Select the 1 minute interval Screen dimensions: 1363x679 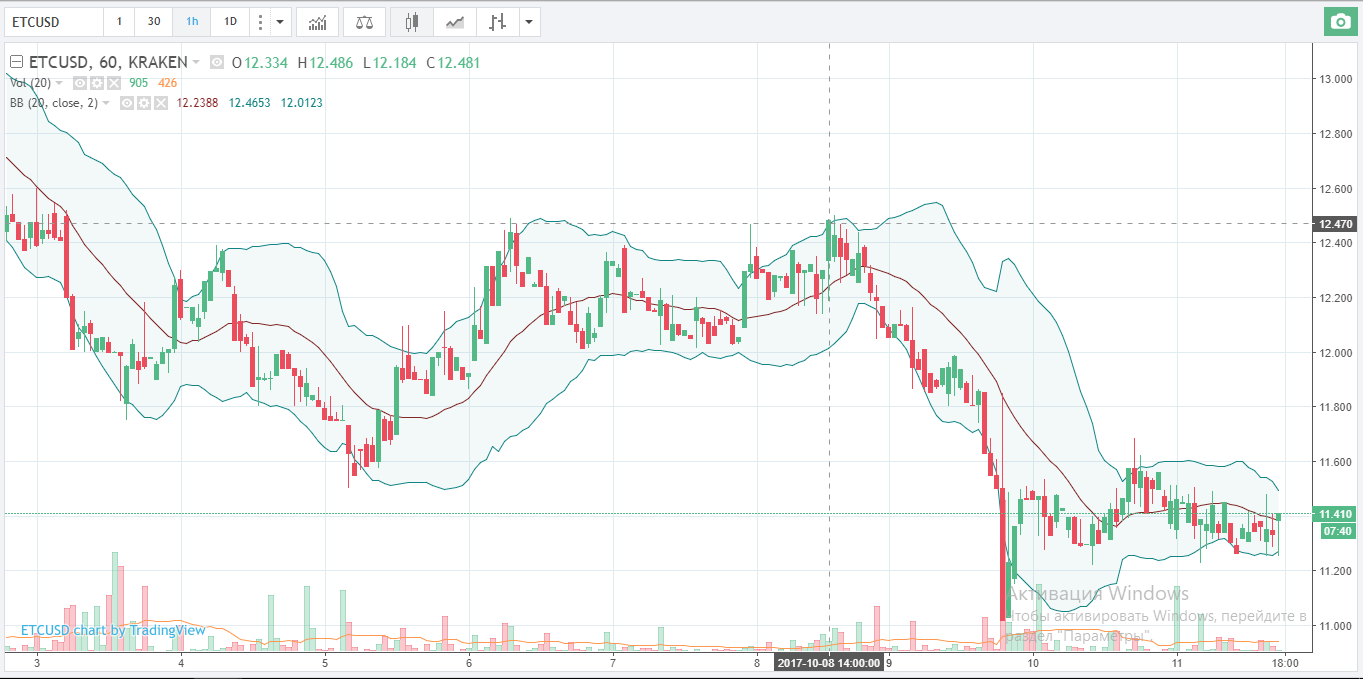coord(119,21)
